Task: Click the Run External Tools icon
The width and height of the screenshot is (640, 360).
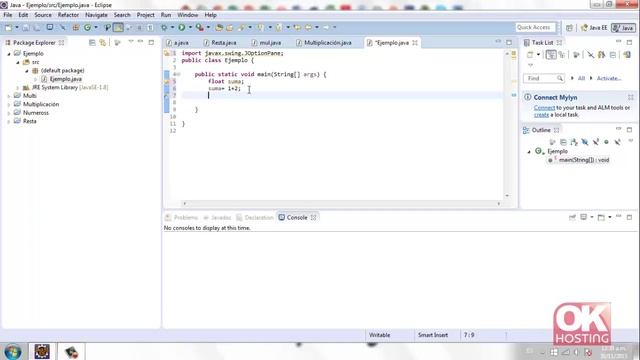Action: (200, 27)
